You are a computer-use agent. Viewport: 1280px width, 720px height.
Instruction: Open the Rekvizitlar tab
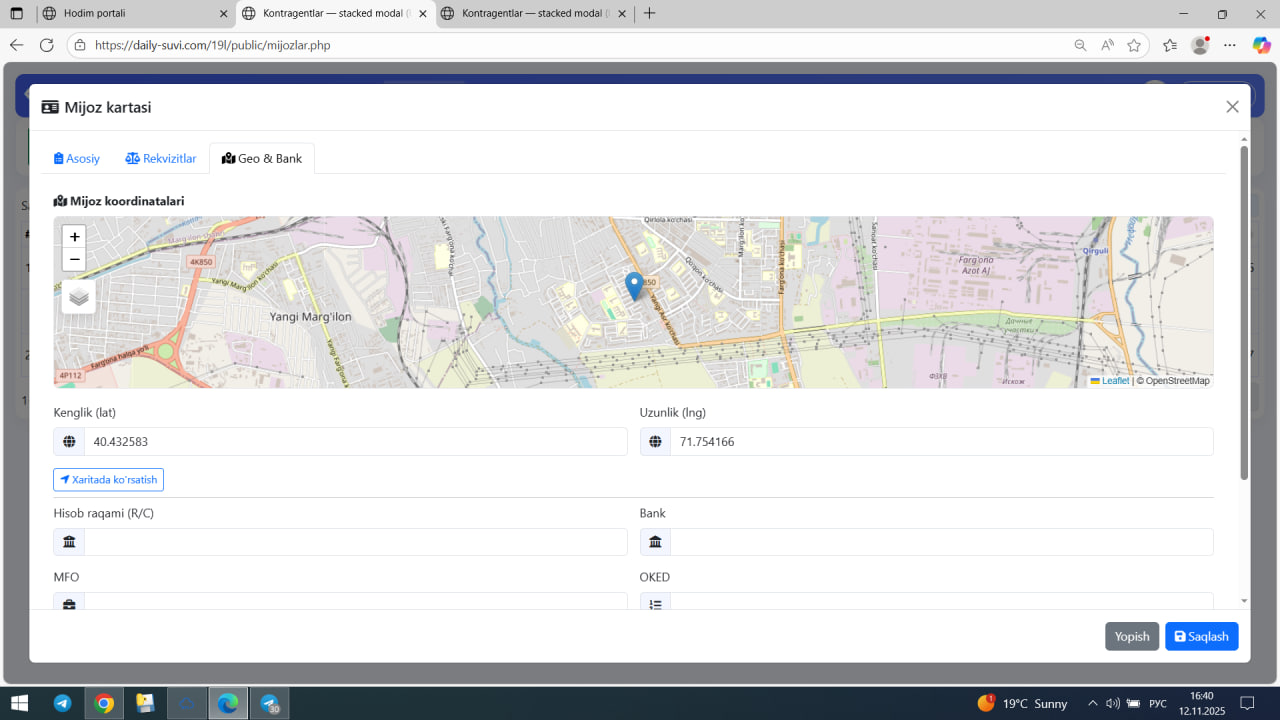click(x=161, y=159)
